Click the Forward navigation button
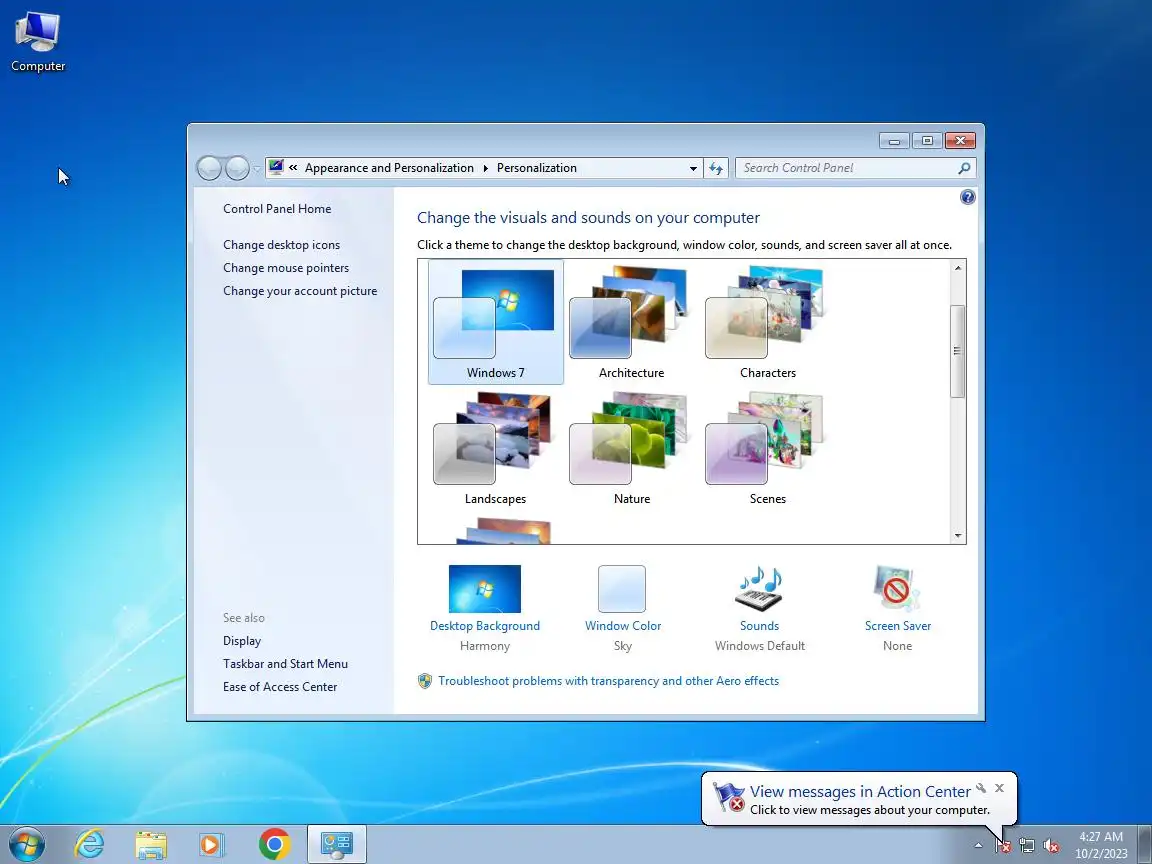The width and height of the screenshot is (1152, 864). point(237,168)
